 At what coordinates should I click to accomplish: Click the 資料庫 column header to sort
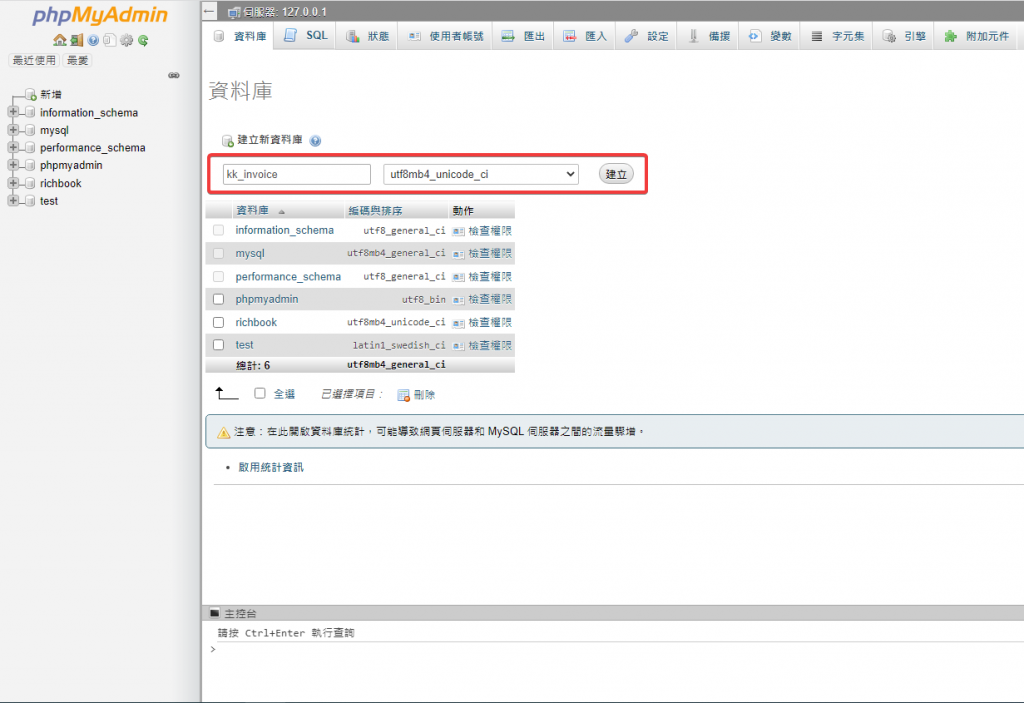252,211
